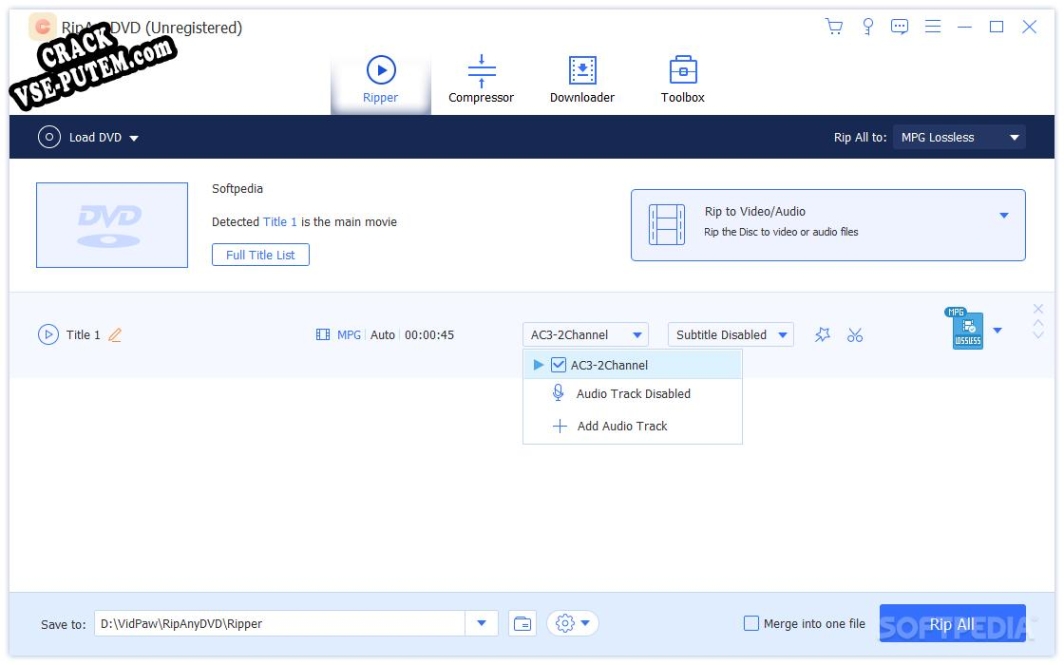Open the Rip All to MPG Lossless dropdown
The height and width of the screenshot is (665, 1064).
pos(958,137)
